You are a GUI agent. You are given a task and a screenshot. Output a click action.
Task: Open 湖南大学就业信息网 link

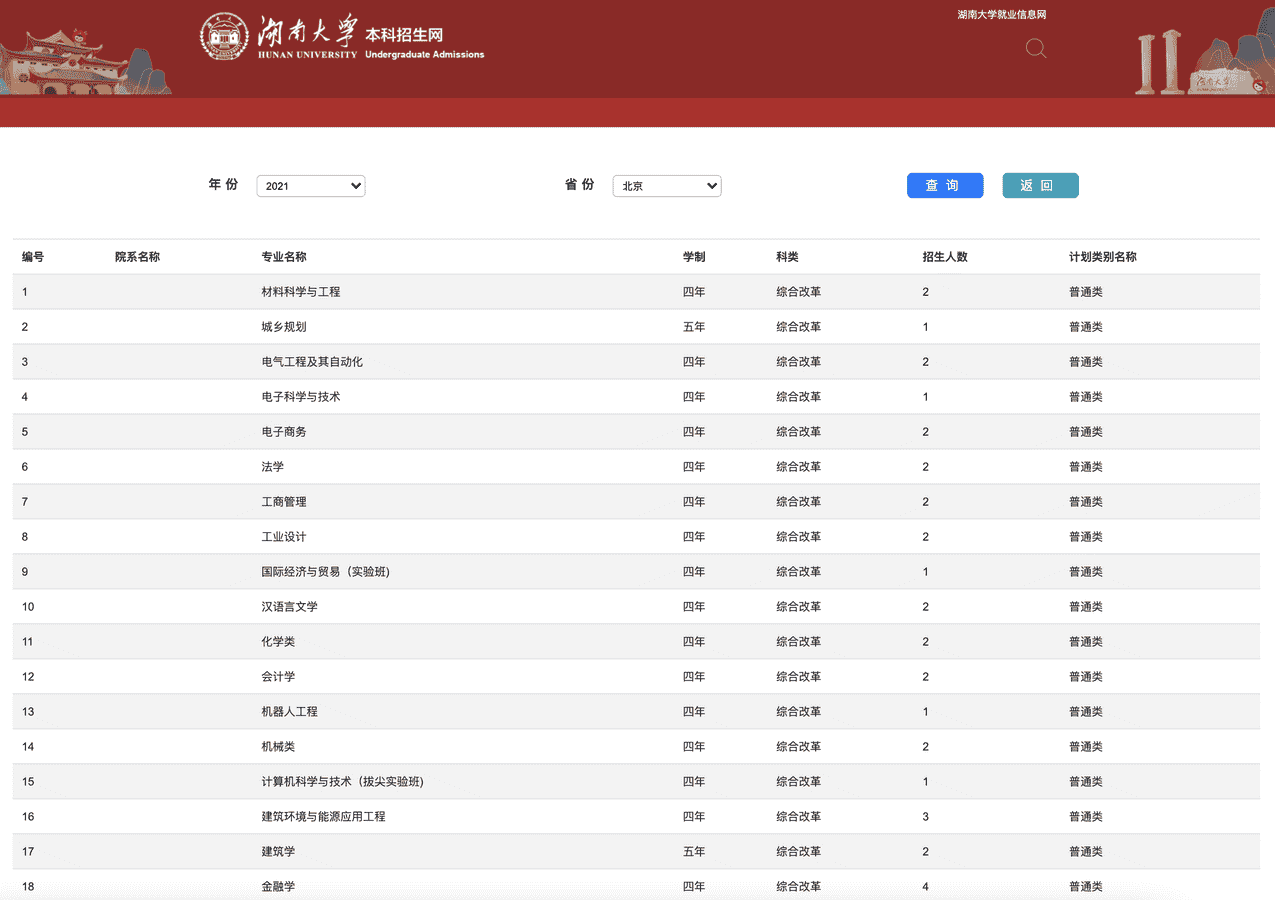(x=1001, y=15)
